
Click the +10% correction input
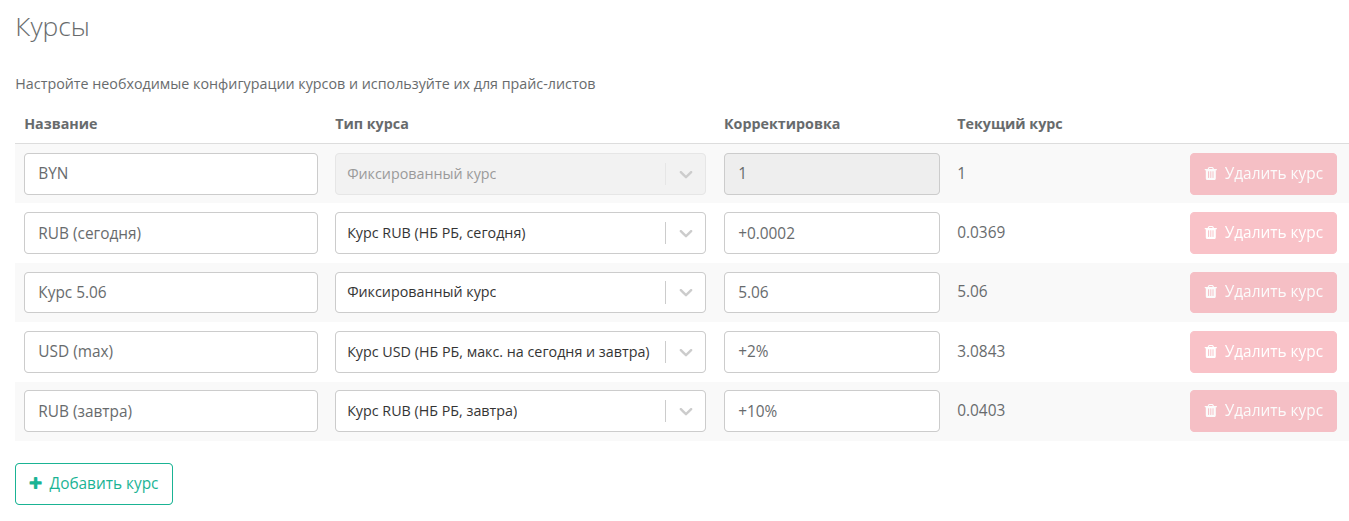pyautogui.click(x=832, y=411)
